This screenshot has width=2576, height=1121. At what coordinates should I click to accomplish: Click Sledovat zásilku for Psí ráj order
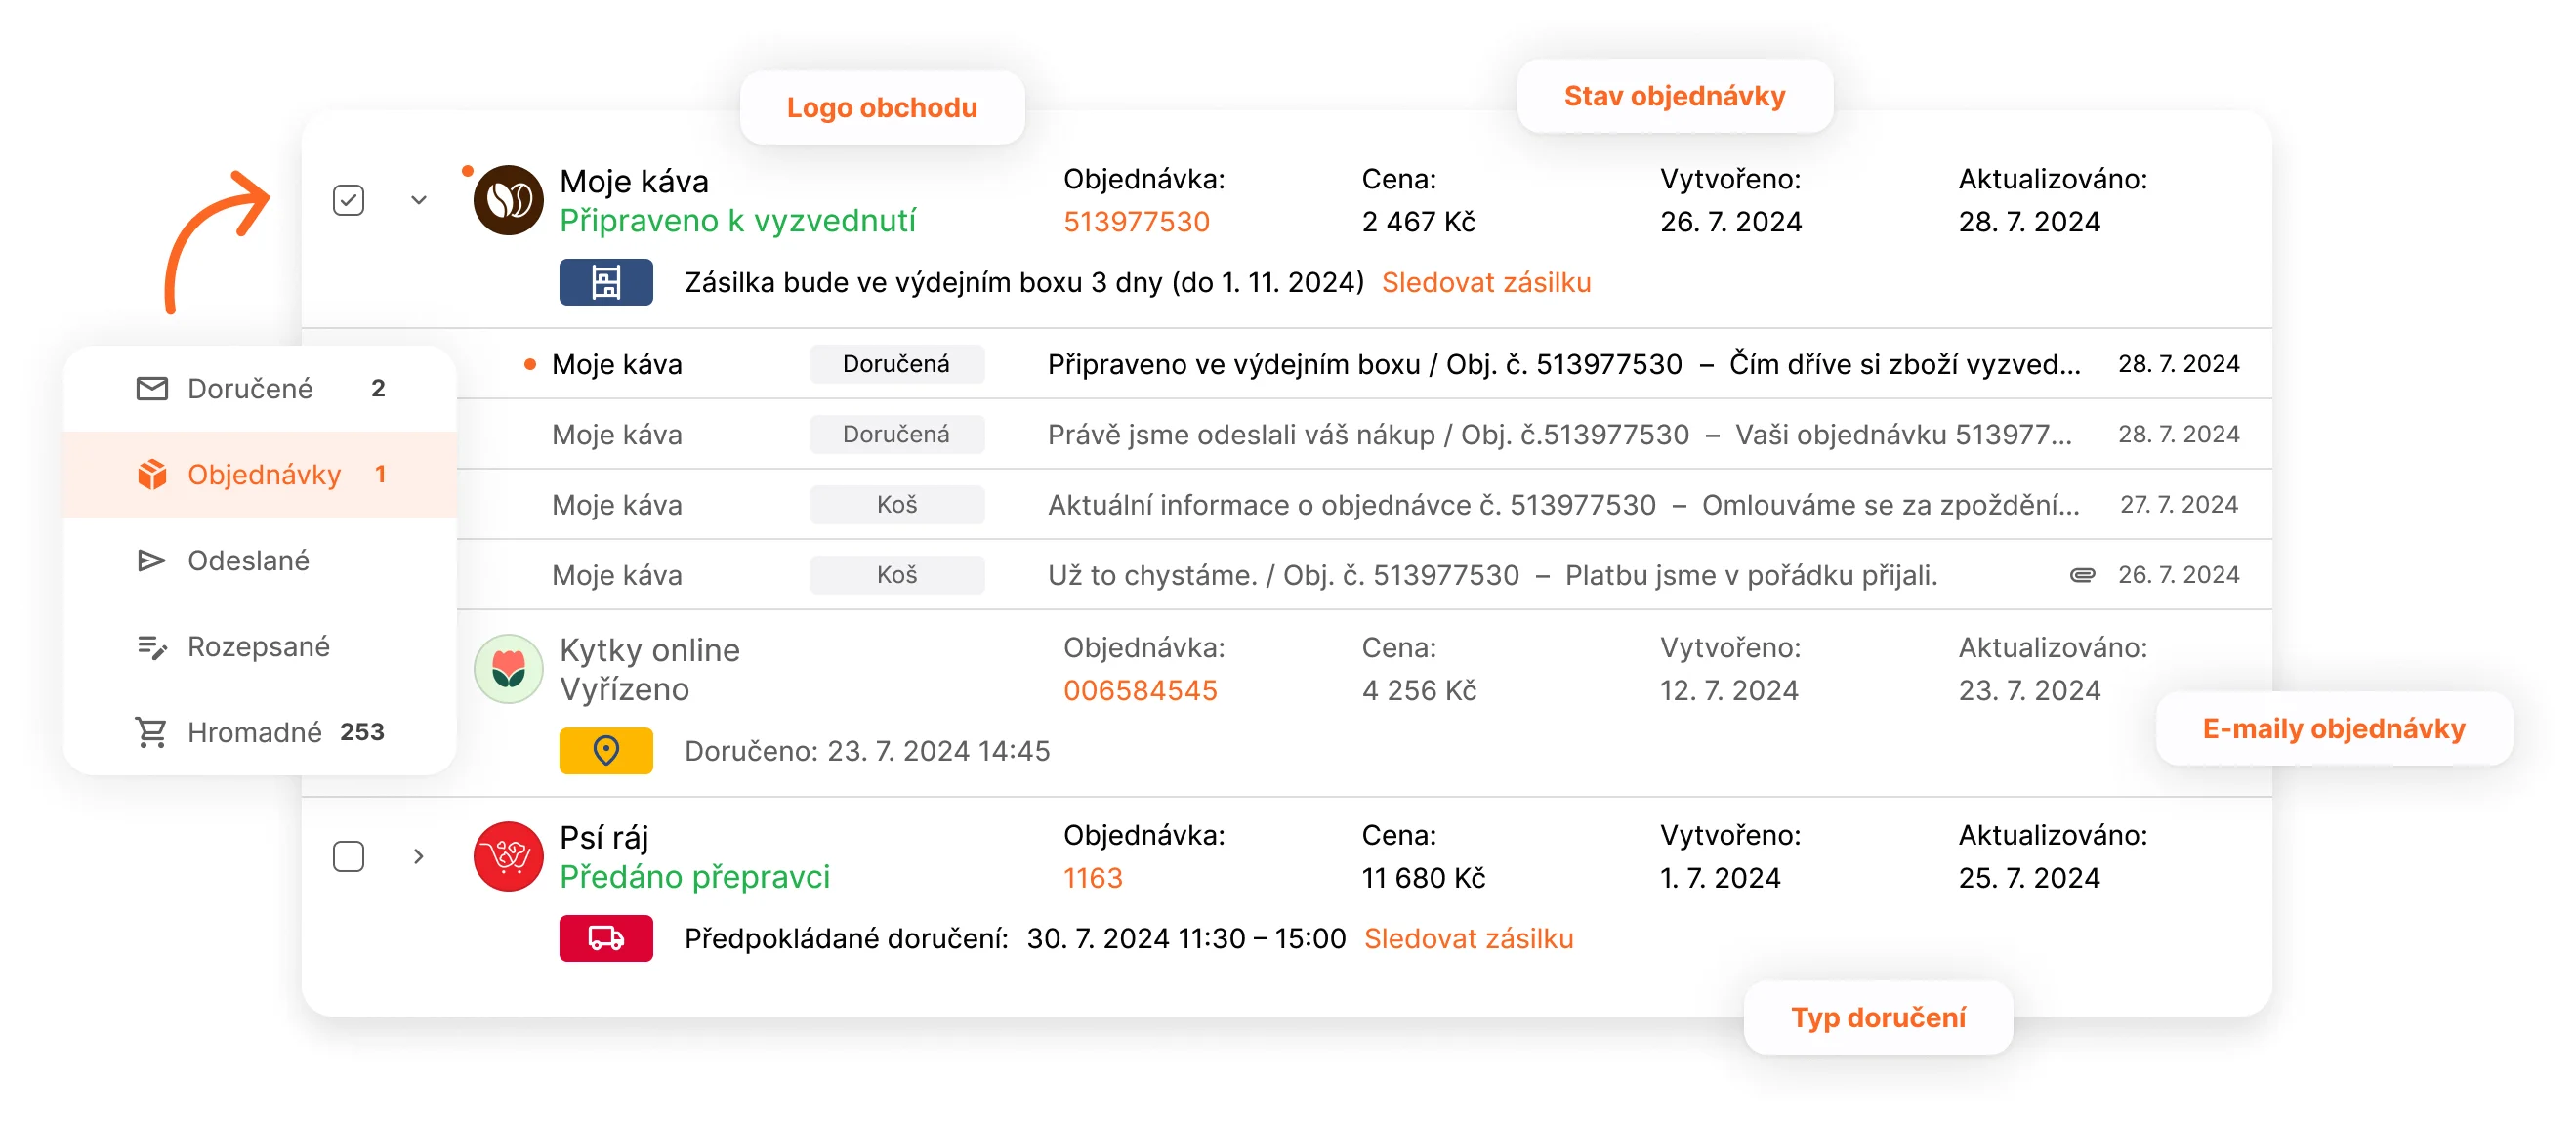pos(1468,938)
